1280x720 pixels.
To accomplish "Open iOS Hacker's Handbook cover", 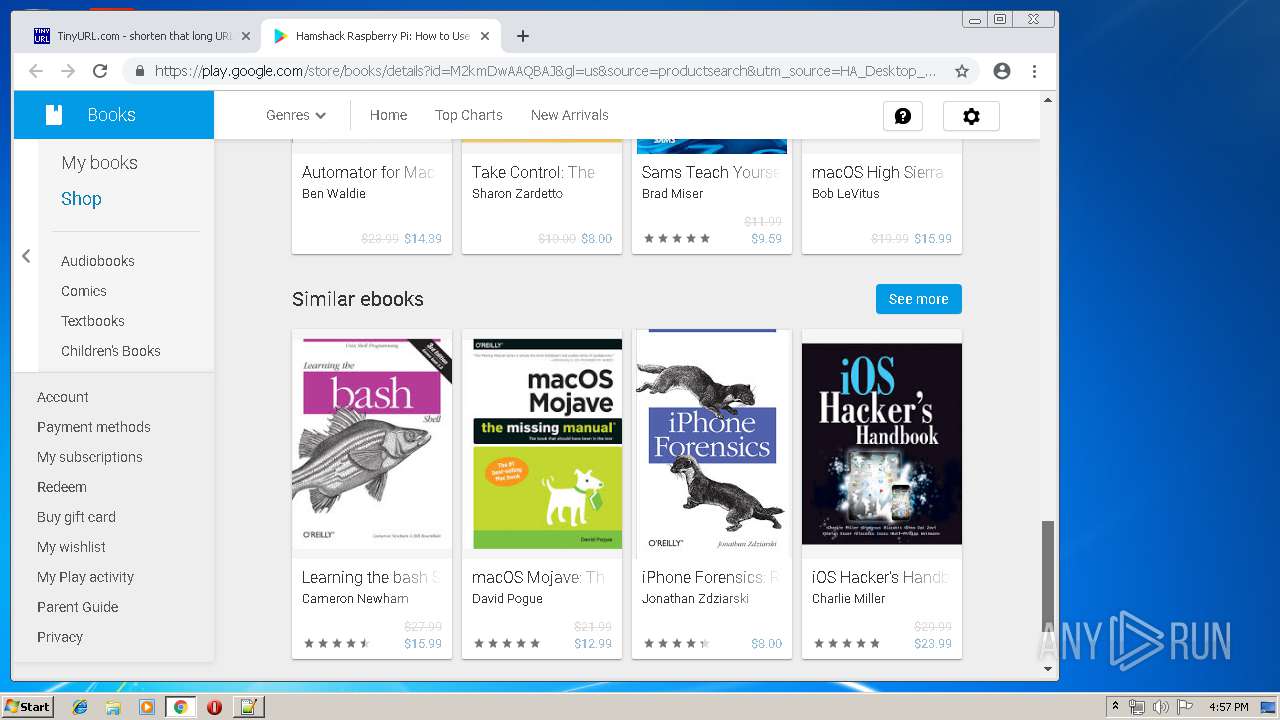I will [882, 444].
